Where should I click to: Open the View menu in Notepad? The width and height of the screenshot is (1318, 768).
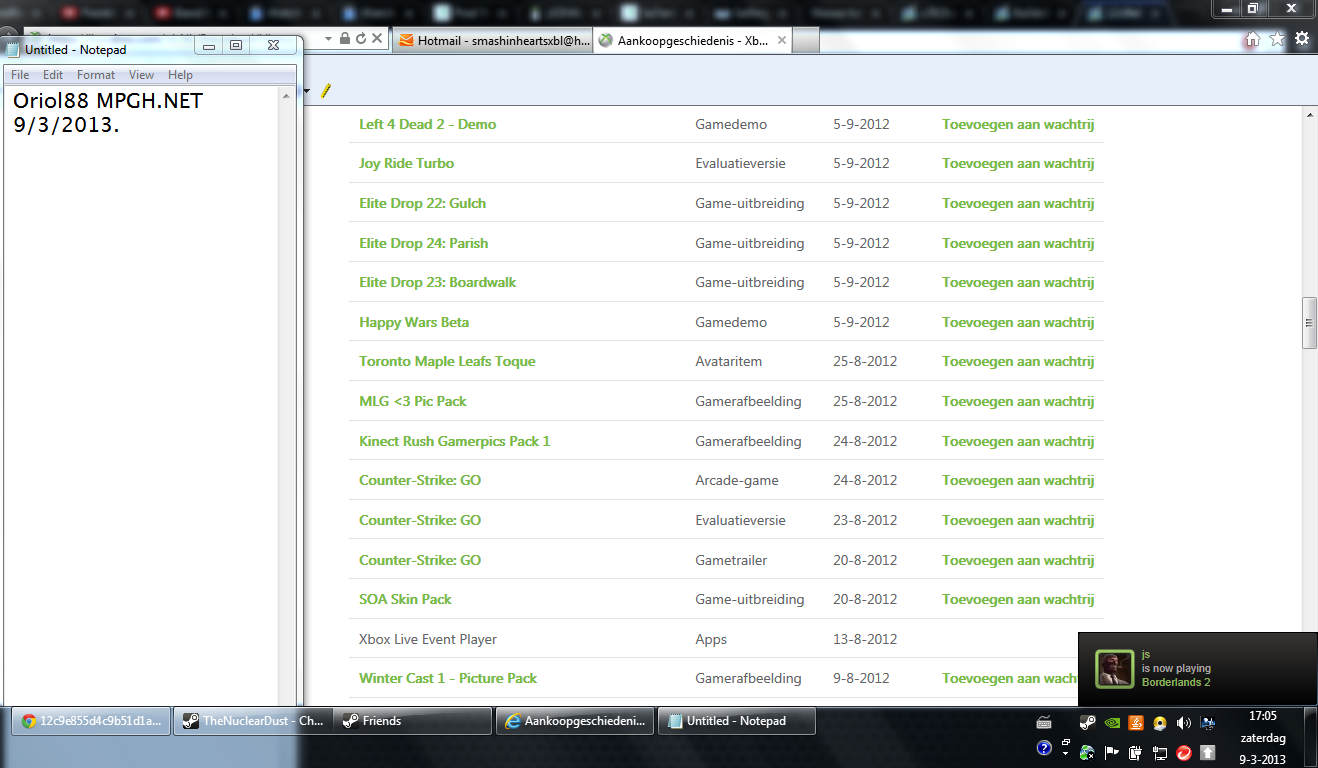(142, 75)
